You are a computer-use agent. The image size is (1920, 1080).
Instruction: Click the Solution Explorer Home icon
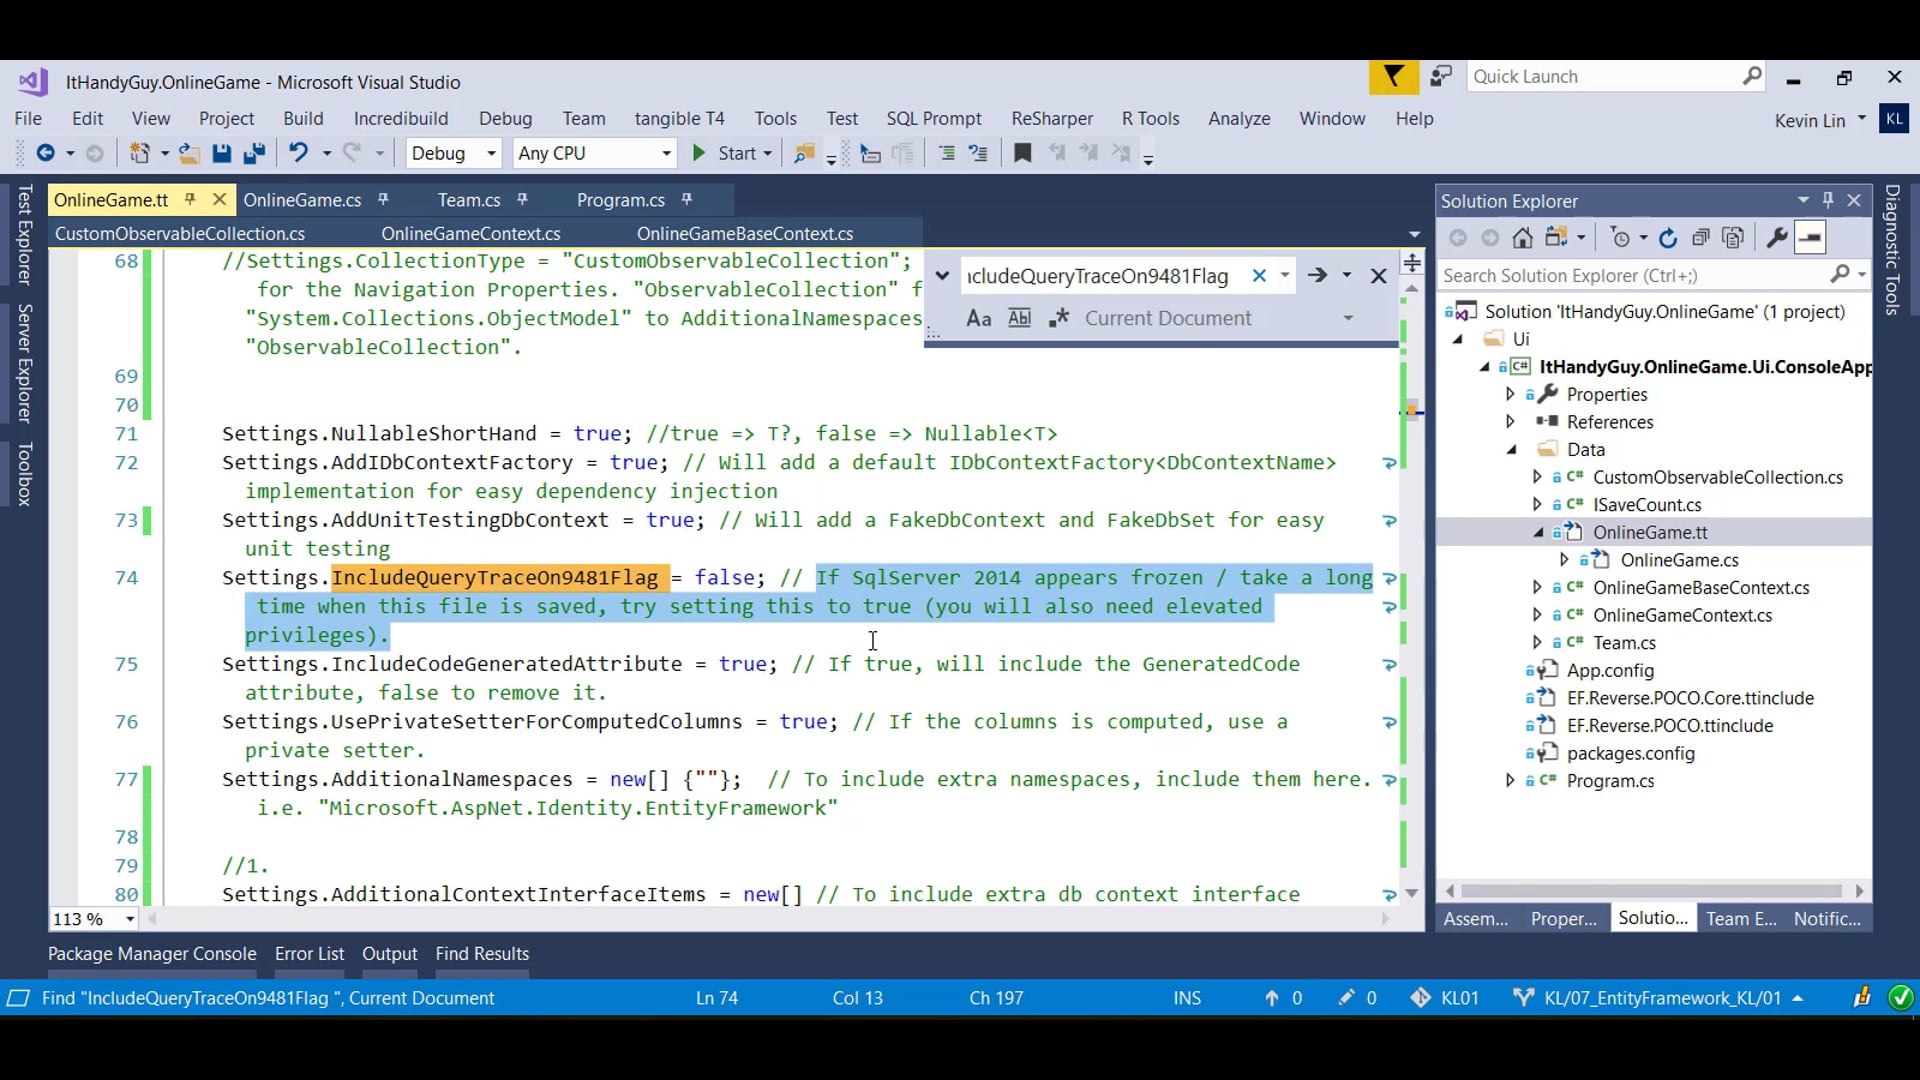[1522, 238]
